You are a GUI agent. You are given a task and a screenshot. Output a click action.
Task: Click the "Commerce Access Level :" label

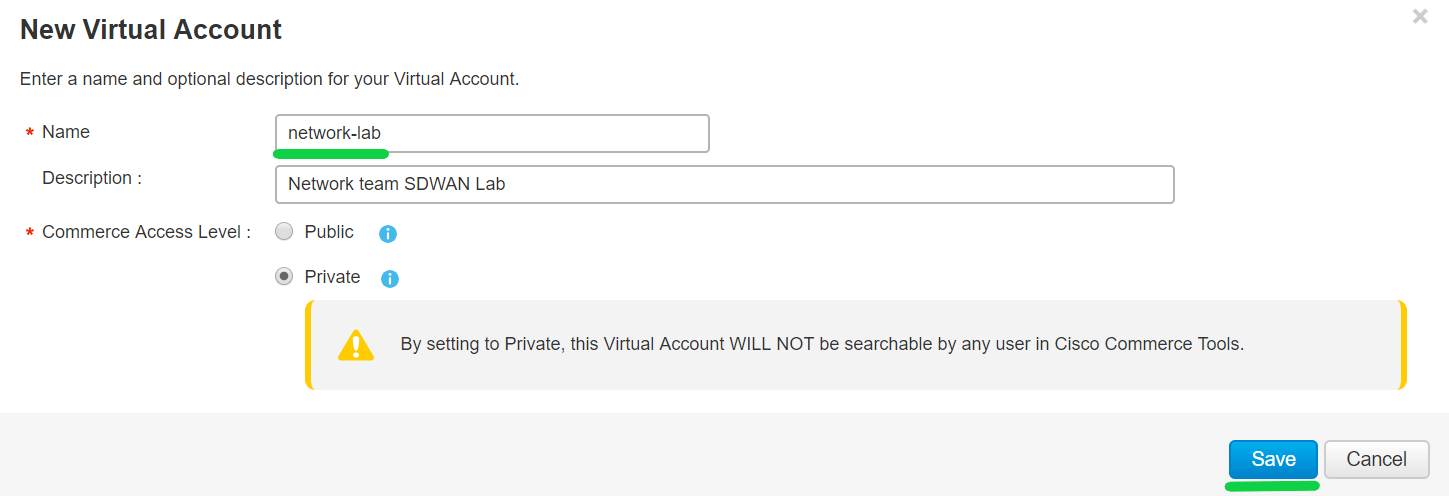(x=146, y=232)
